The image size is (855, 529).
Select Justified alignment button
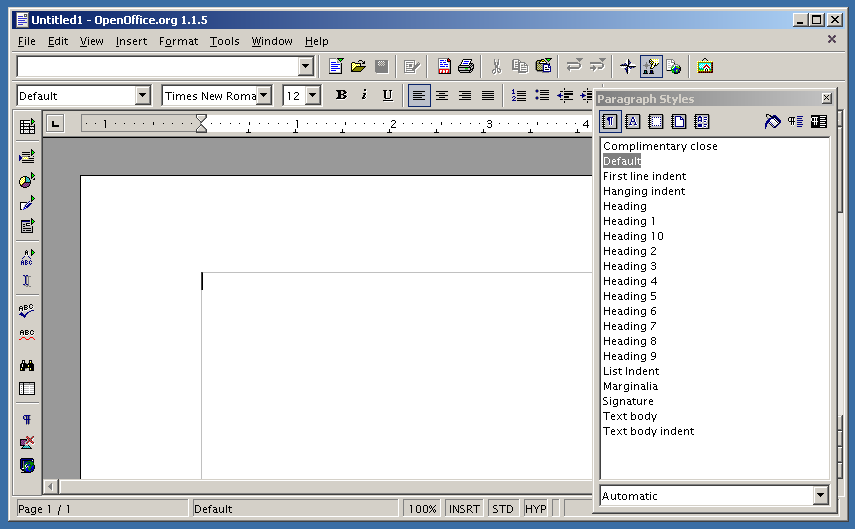[488, 95]
